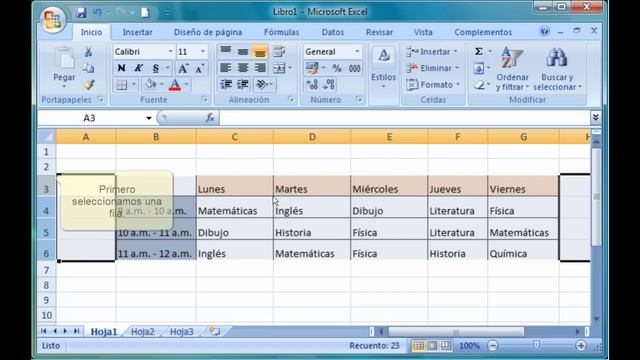Open Número dialog launcher
The width and height of the screenshot is (640, 360).
click(x=358, y=99)
